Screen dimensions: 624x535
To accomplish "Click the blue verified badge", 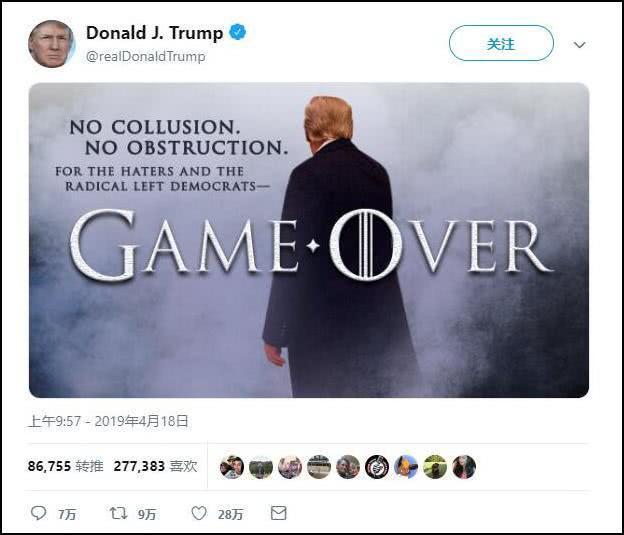I will pyautogui.click(x=238, y=32).
